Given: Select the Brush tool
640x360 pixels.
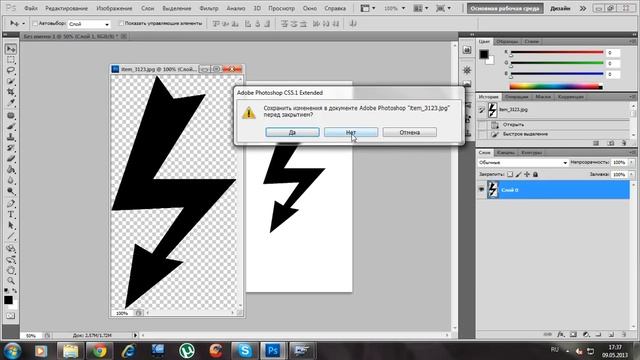Looking at the screenshot, I should pyautogui.click(x=11, y=127).
